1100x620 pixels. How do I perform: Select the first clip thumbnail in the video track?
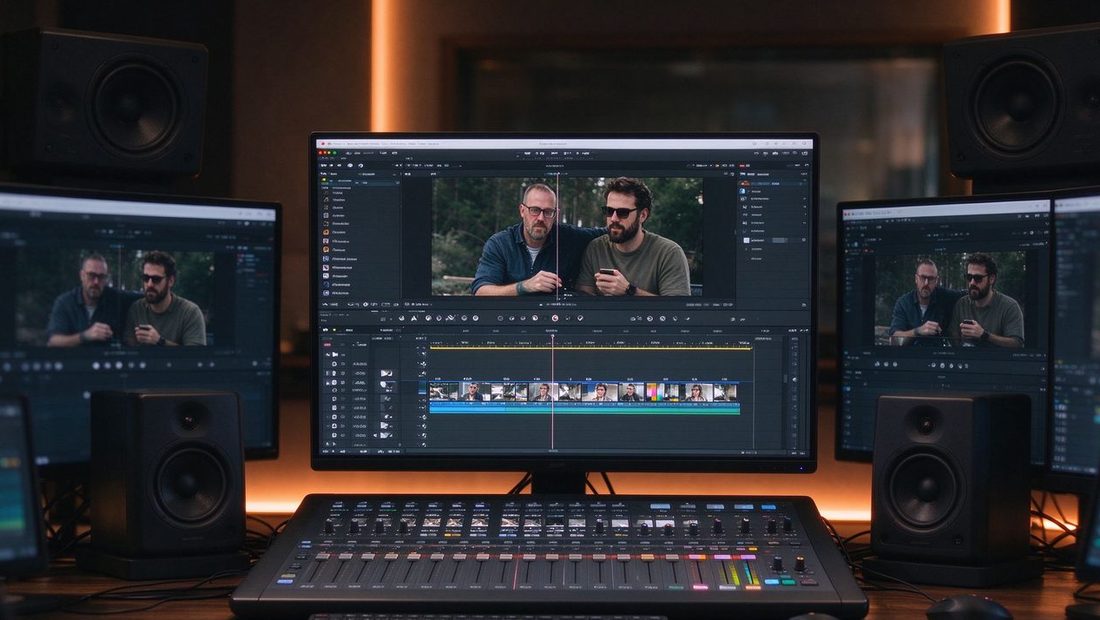[443, 392]
